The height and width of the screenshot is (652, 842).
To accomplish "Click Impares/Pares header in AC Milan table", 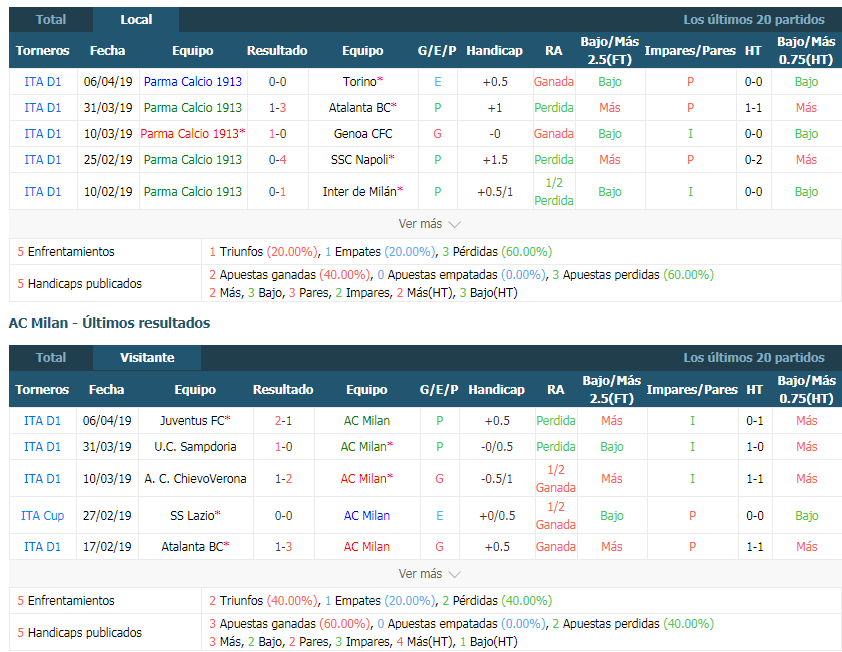I will [x=692, y=389].
